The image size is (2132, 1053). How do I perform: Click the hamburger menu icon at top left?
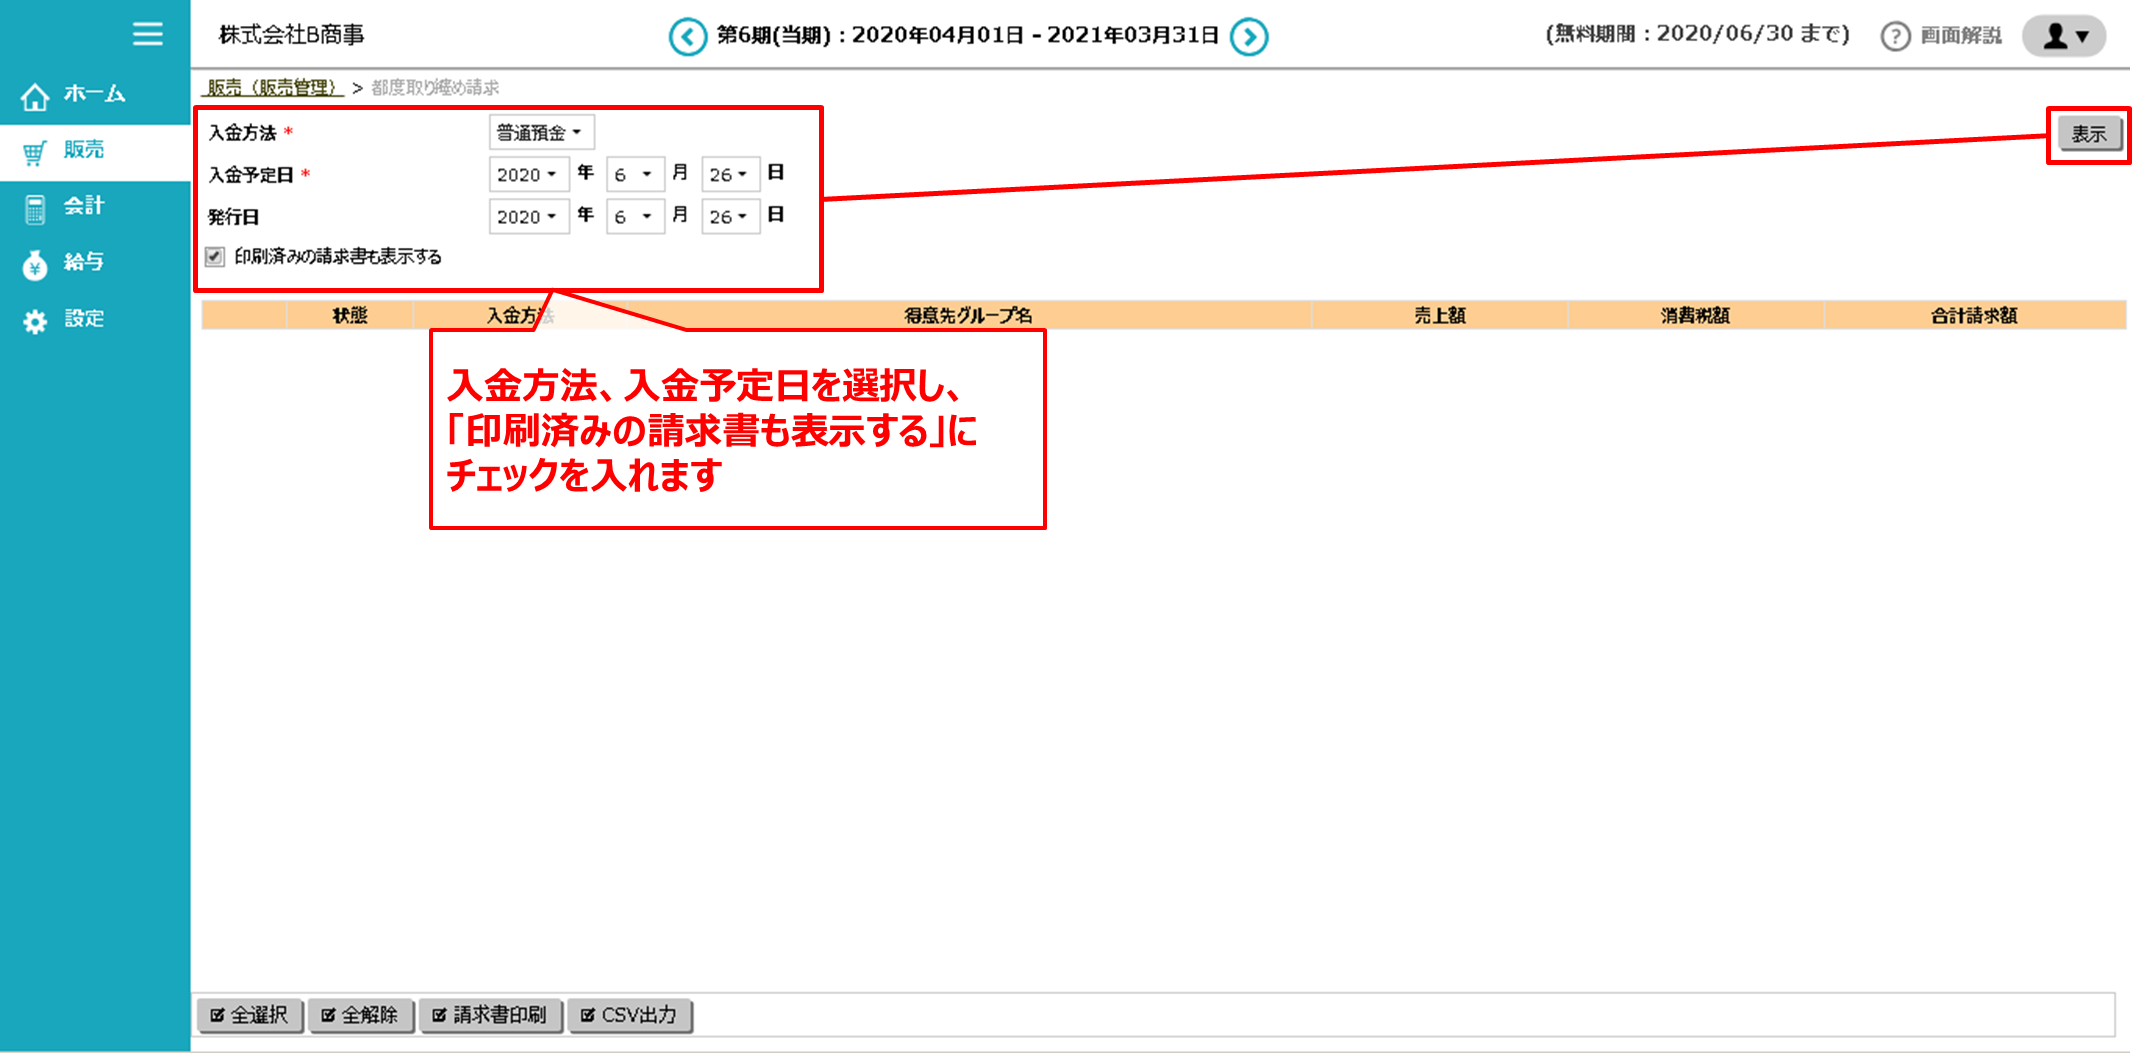click(147, 33)
